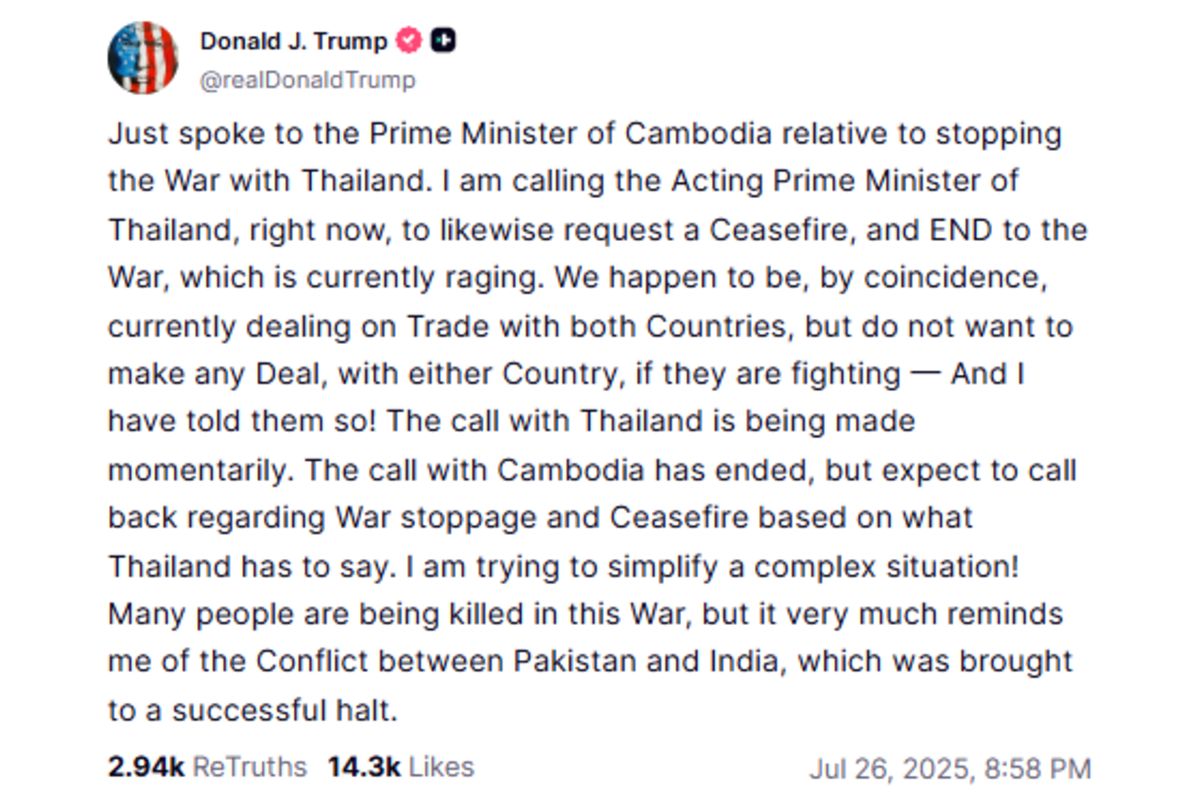Open the Jul 26, 2025, 8:58 PM timestamp
Screen dimensions: 1200x800
click(949, 769)
